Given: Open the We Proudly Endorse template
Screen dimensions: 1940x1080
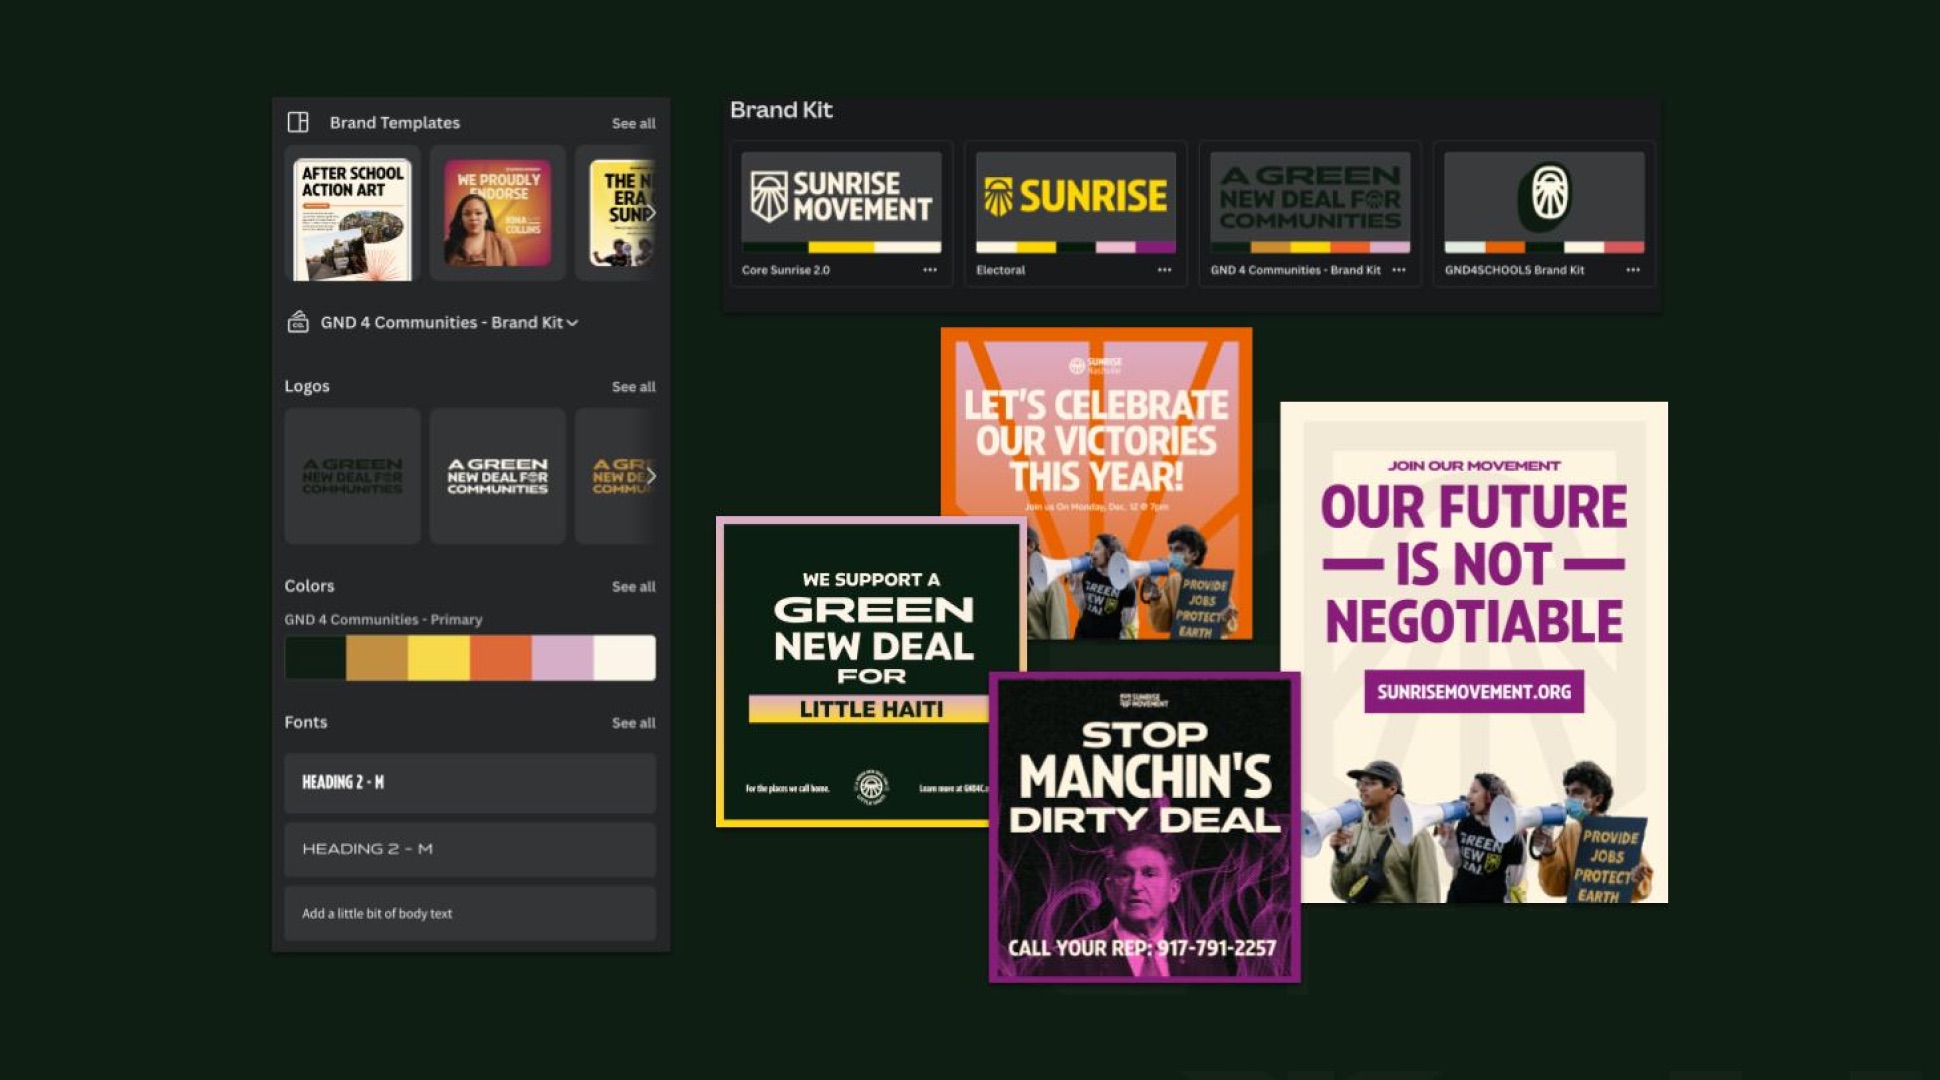Looking at the screenshot, I should (497, 213).
